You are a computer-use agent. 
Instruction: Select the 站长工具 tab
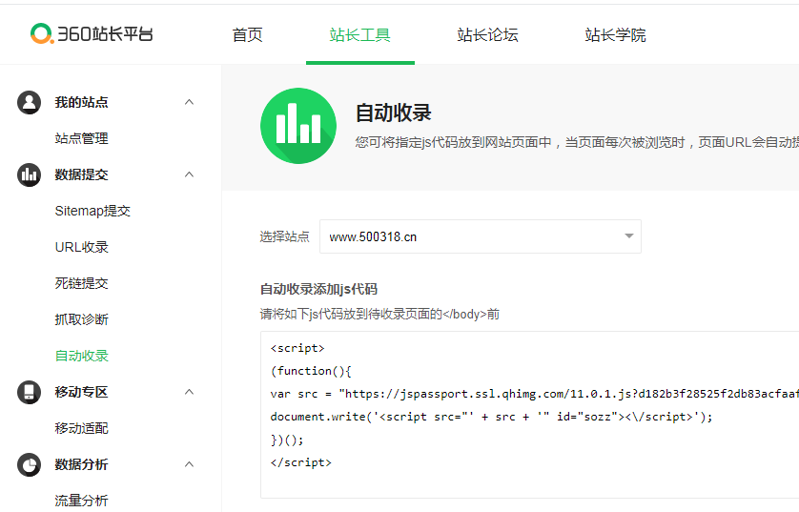point(360,35)
